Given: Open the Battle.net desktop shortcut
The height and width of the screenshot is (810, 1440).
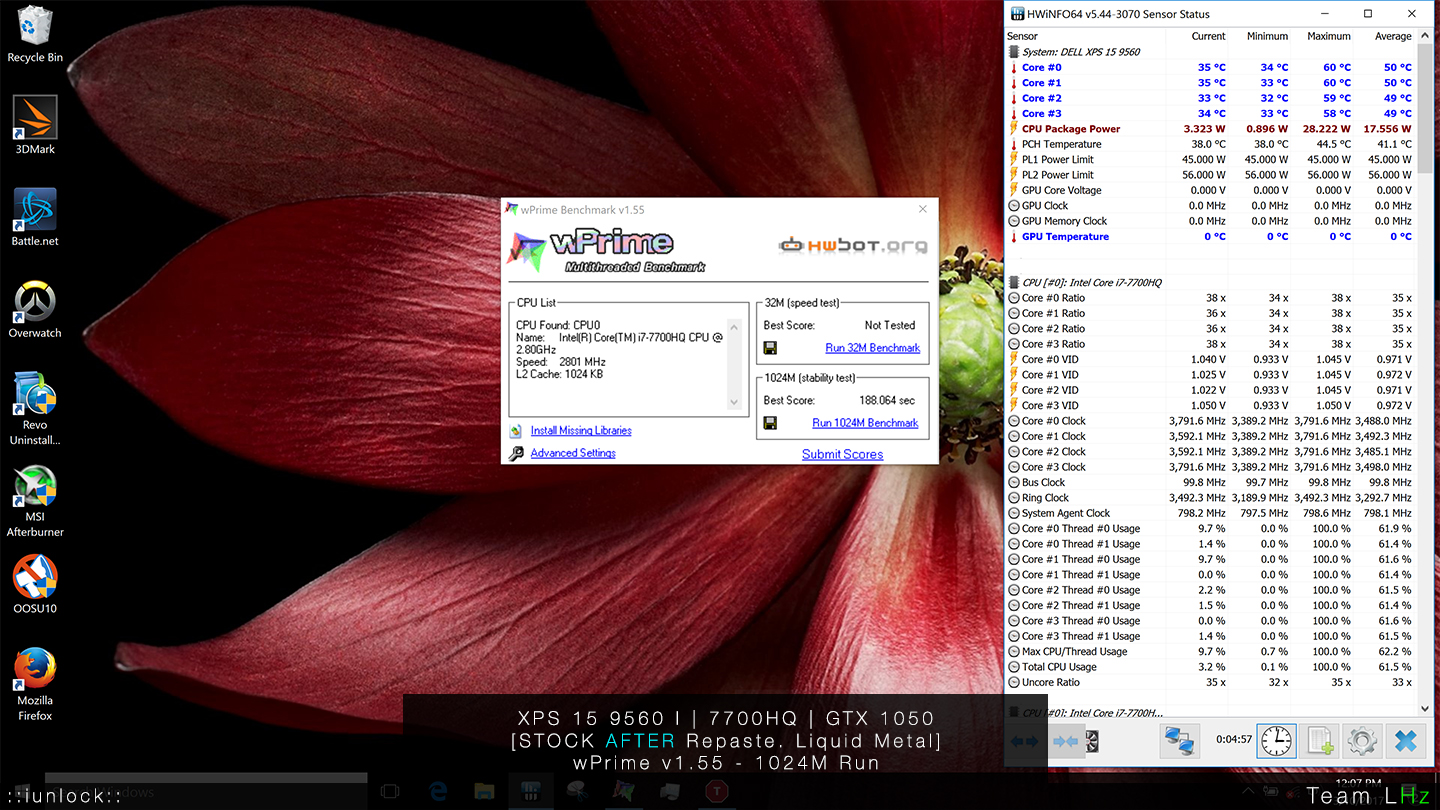Looking at the screenshot, I should tap(35, 217).
